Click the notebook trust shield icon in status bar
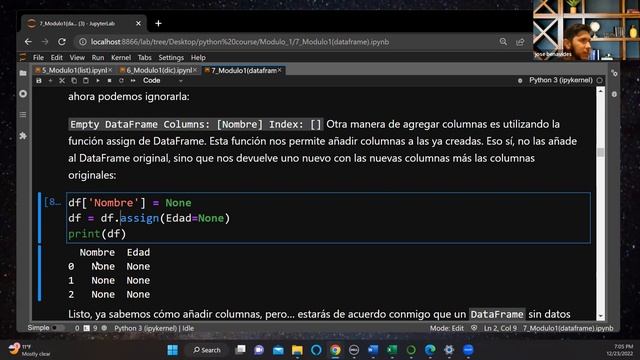640x360 pixels. click(x=474, y=328)
